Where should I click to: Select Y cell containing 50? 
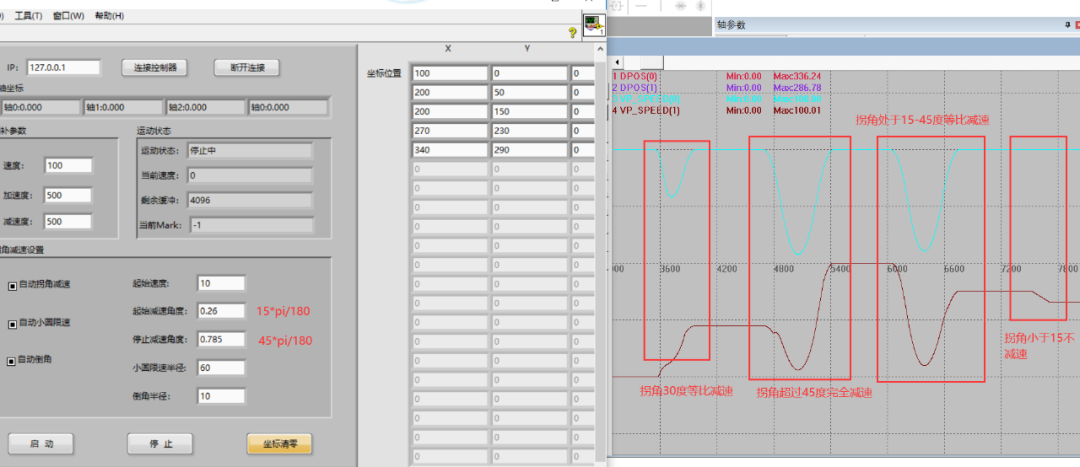529,92
